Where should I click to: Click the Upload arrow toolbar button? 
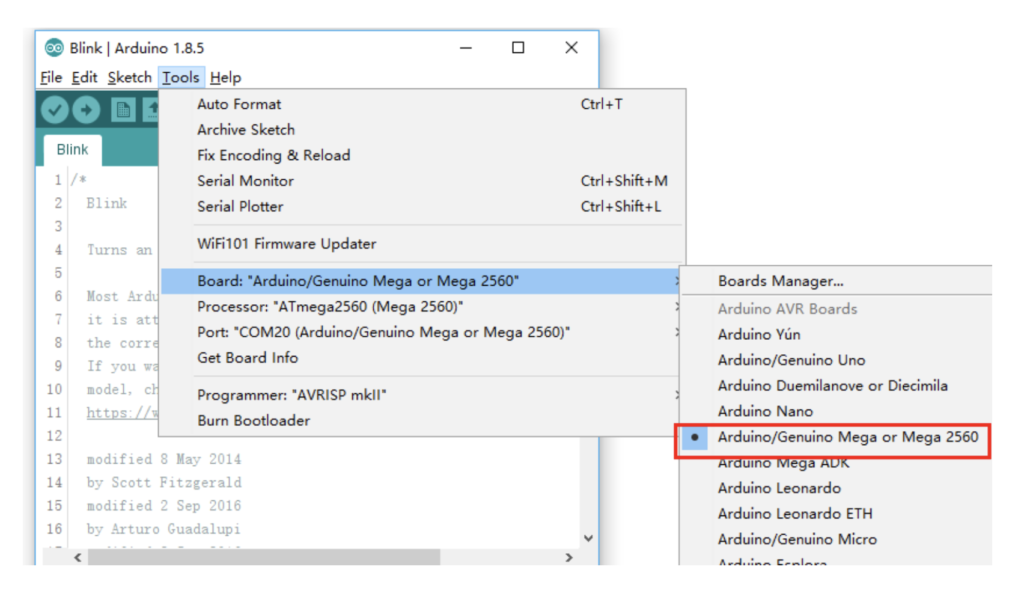point(86,110)
